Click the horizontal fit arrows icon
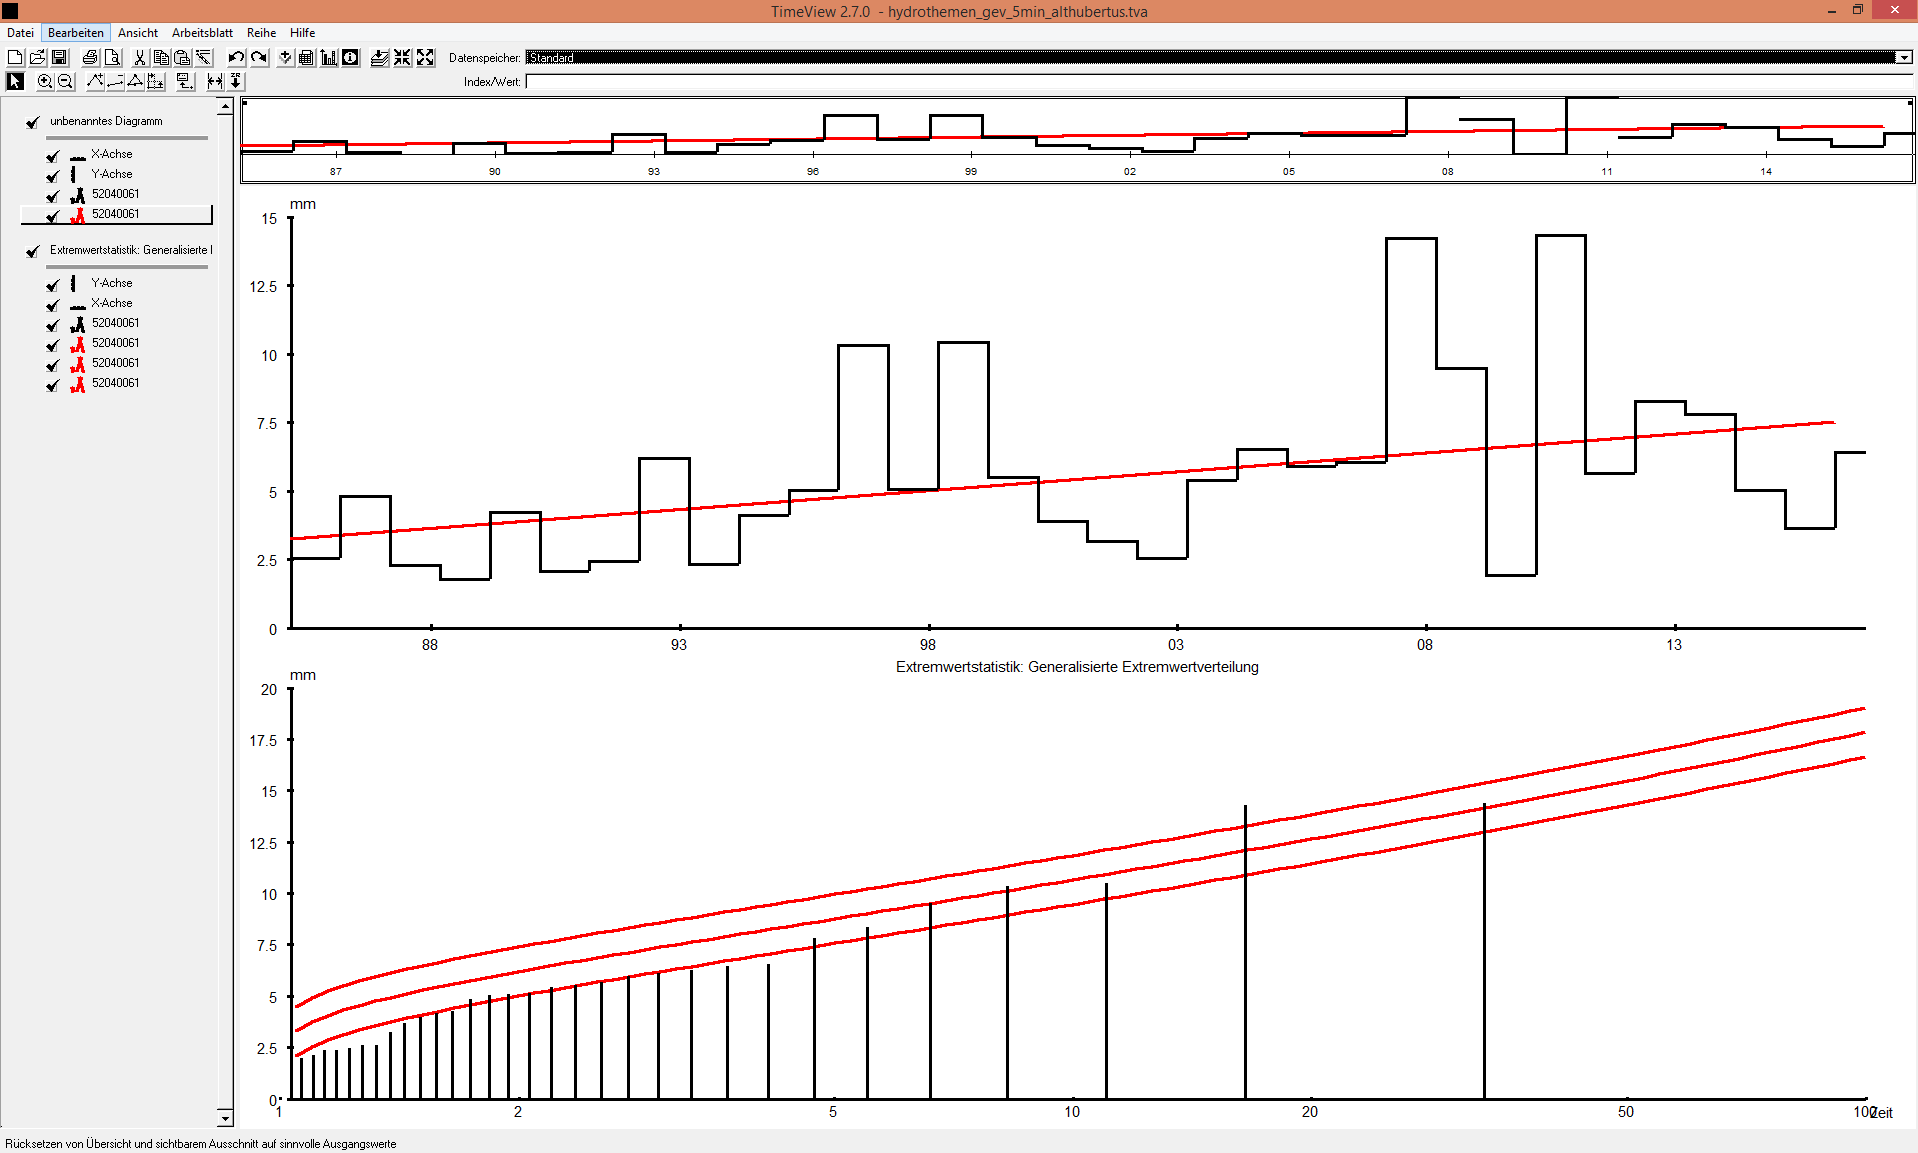 214,82
